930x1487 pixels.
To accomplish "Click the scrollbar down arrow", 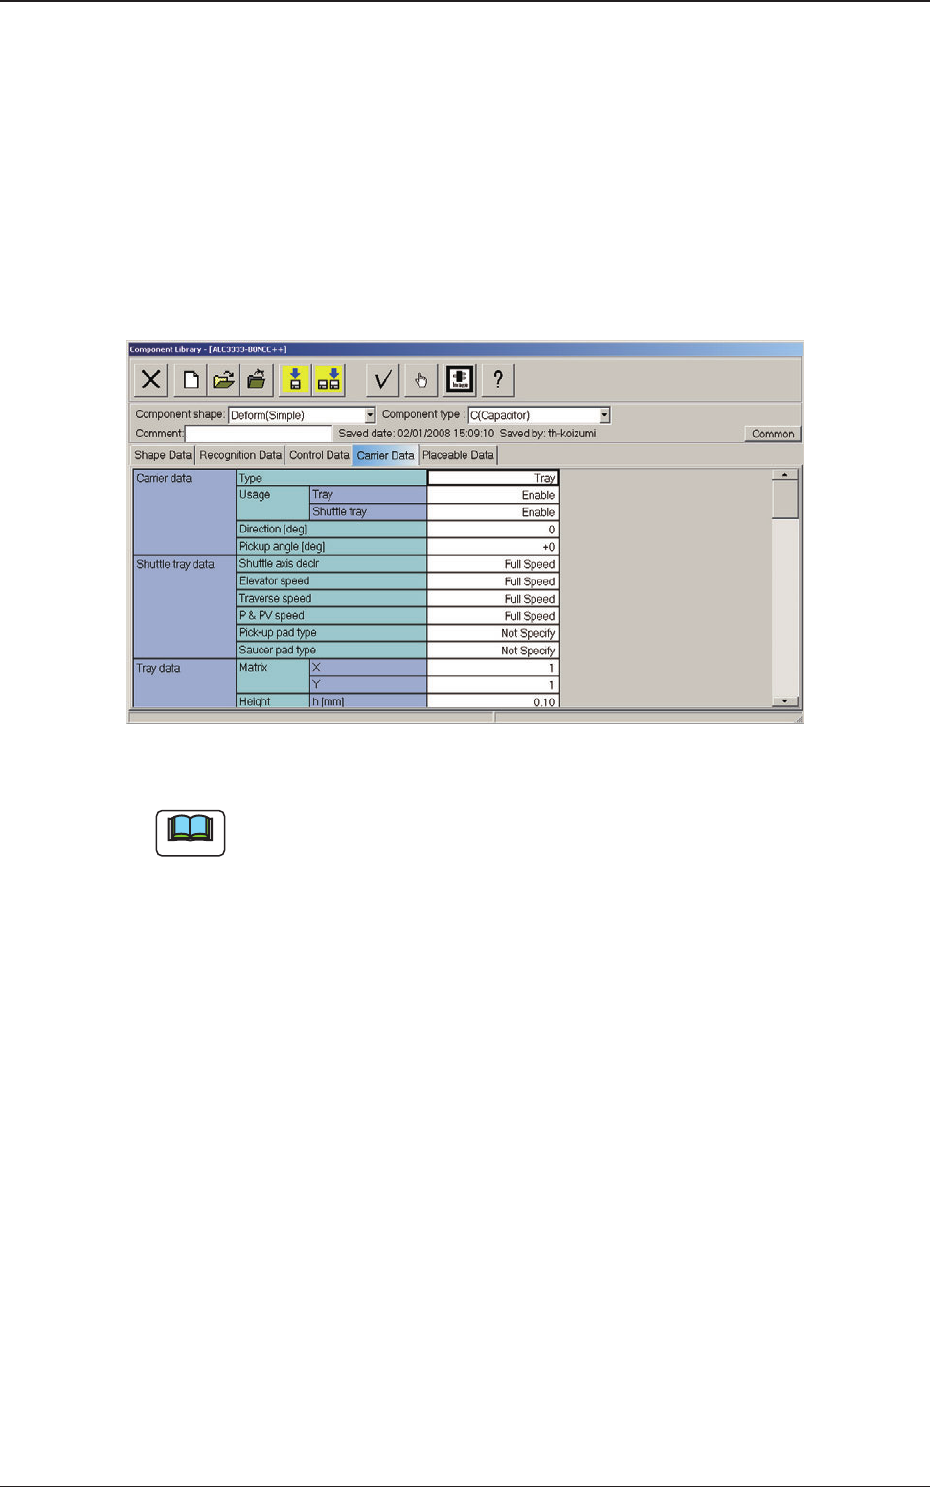I will pyautogui.click(x=786, y=701).
